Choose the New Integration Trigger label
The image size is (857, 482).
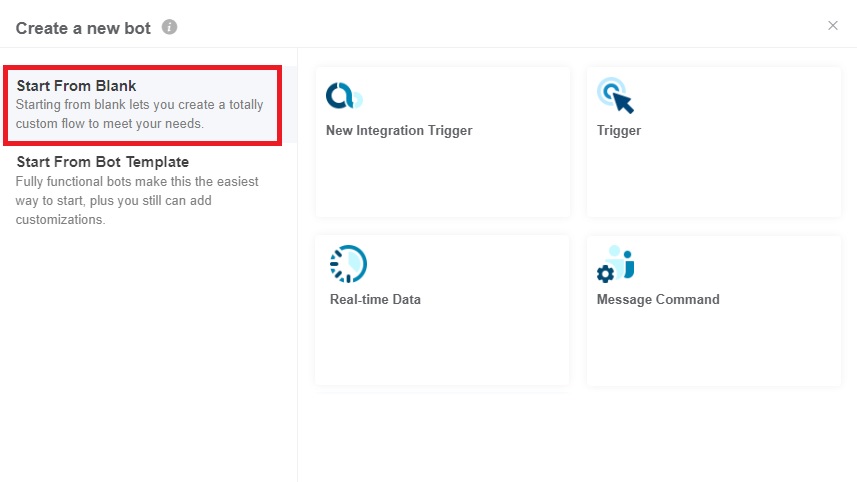pyautogui.click(x=399, y=130)
